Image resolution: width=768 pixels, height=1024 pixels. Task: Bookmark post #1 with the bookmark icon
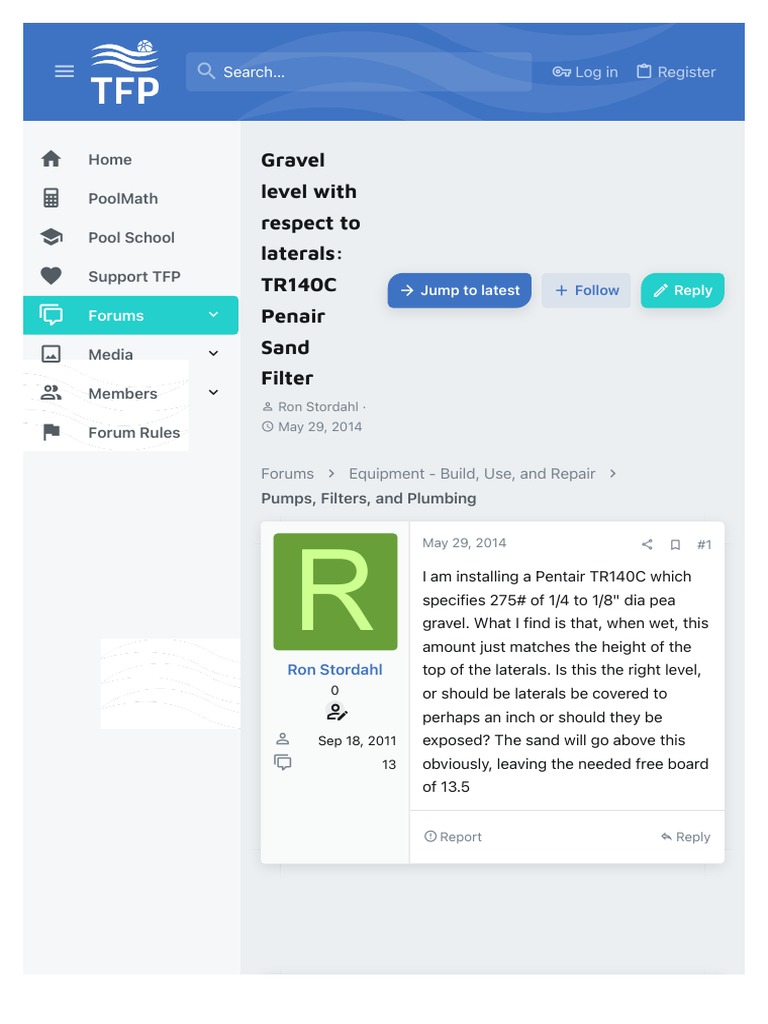coord(675,544)
